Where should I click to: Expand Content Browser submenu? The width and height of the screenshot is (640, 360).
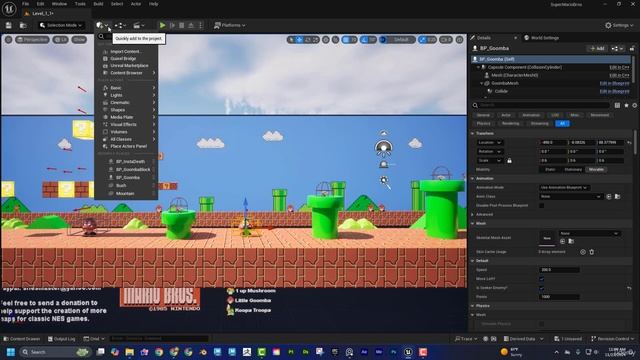pos(127,73)
